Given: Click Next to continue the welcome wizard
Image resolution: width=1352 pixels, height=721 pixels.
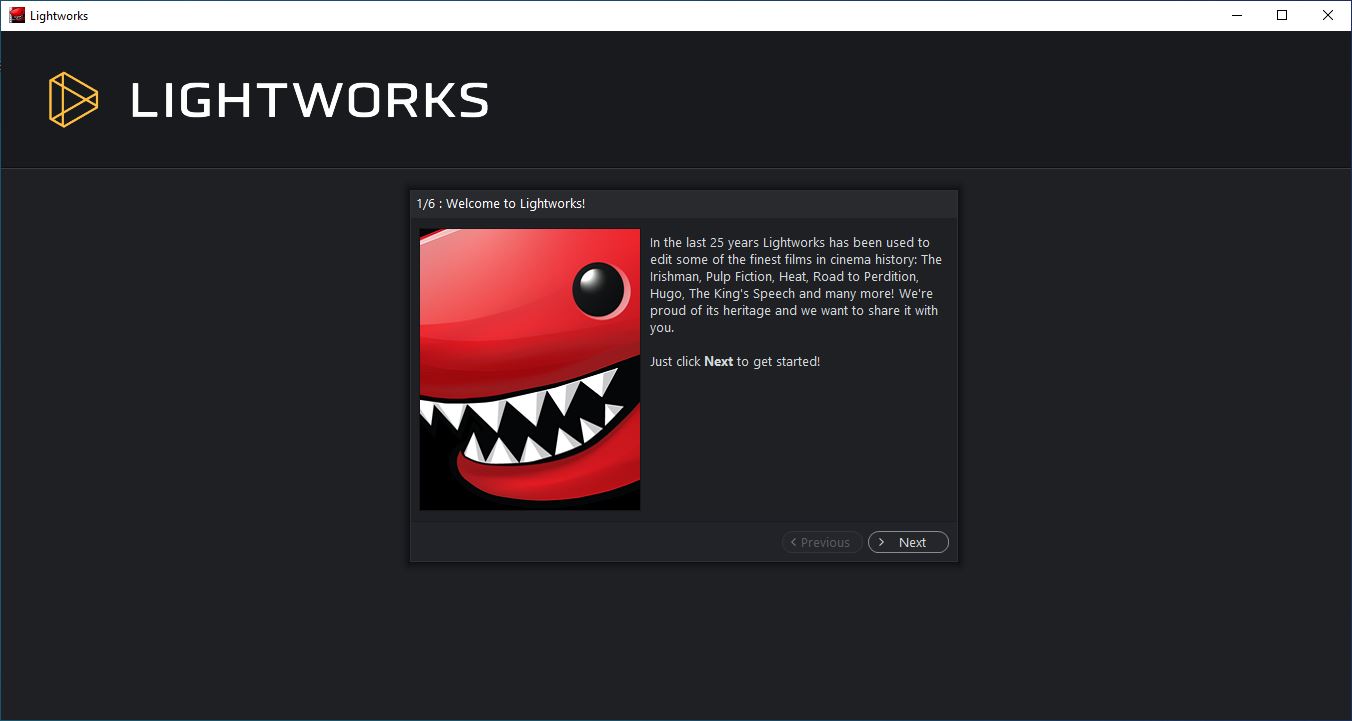Looking at the screenshot, I should (x=908, y=542).
